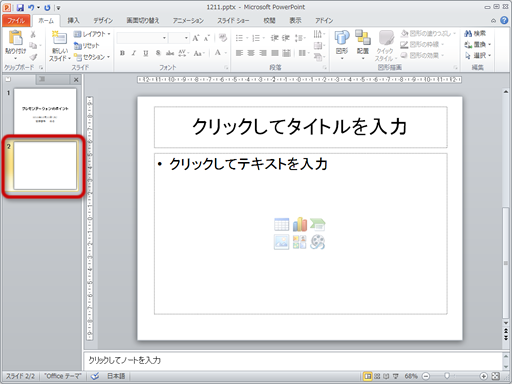This screenshot has width=512, height=384.
Task: Insert a table via the placeholder icon
Action: (281, 225)
